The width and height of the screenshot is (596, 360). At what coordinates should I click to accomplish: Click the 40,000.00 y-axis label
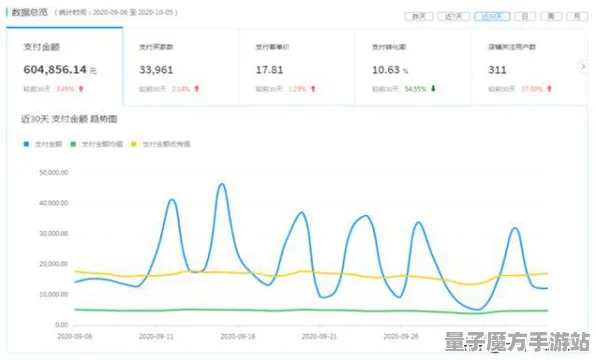54,203
